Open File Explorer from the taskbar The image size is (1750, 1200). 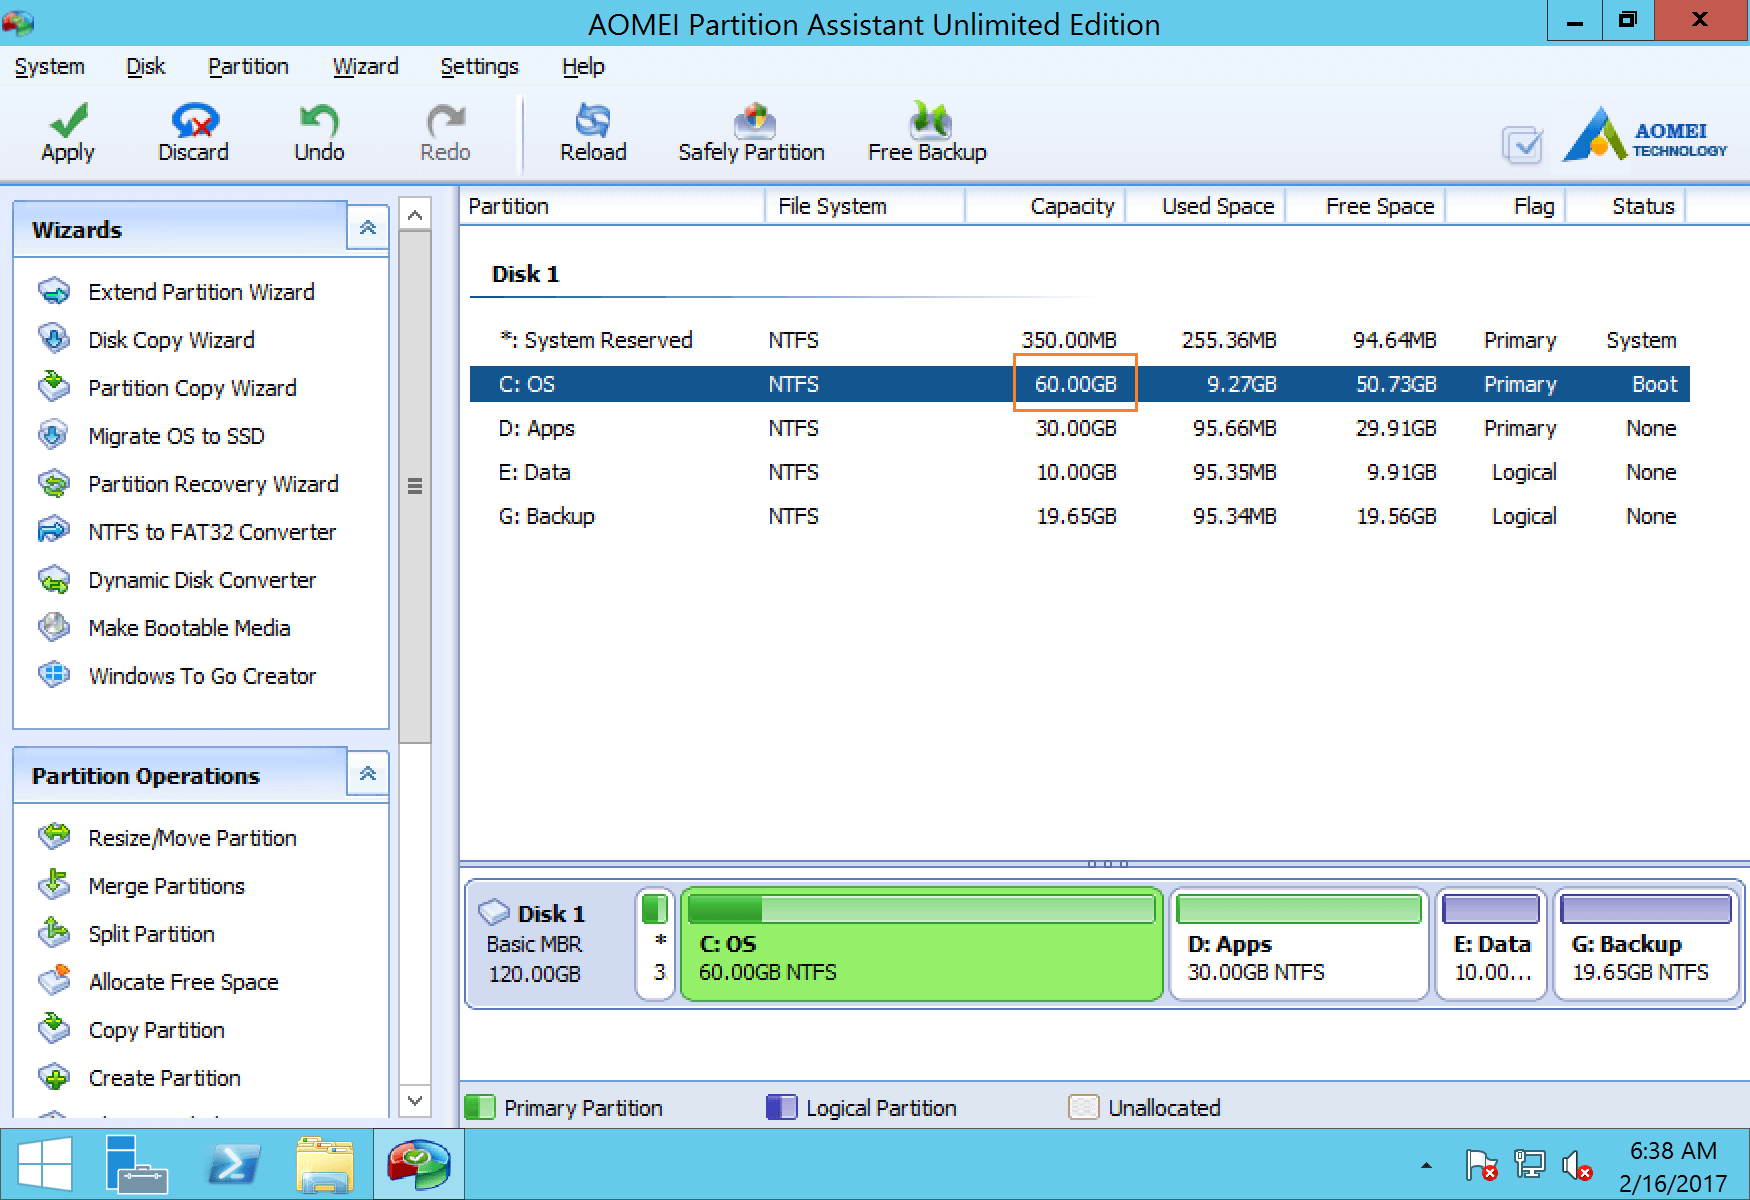327,1163
